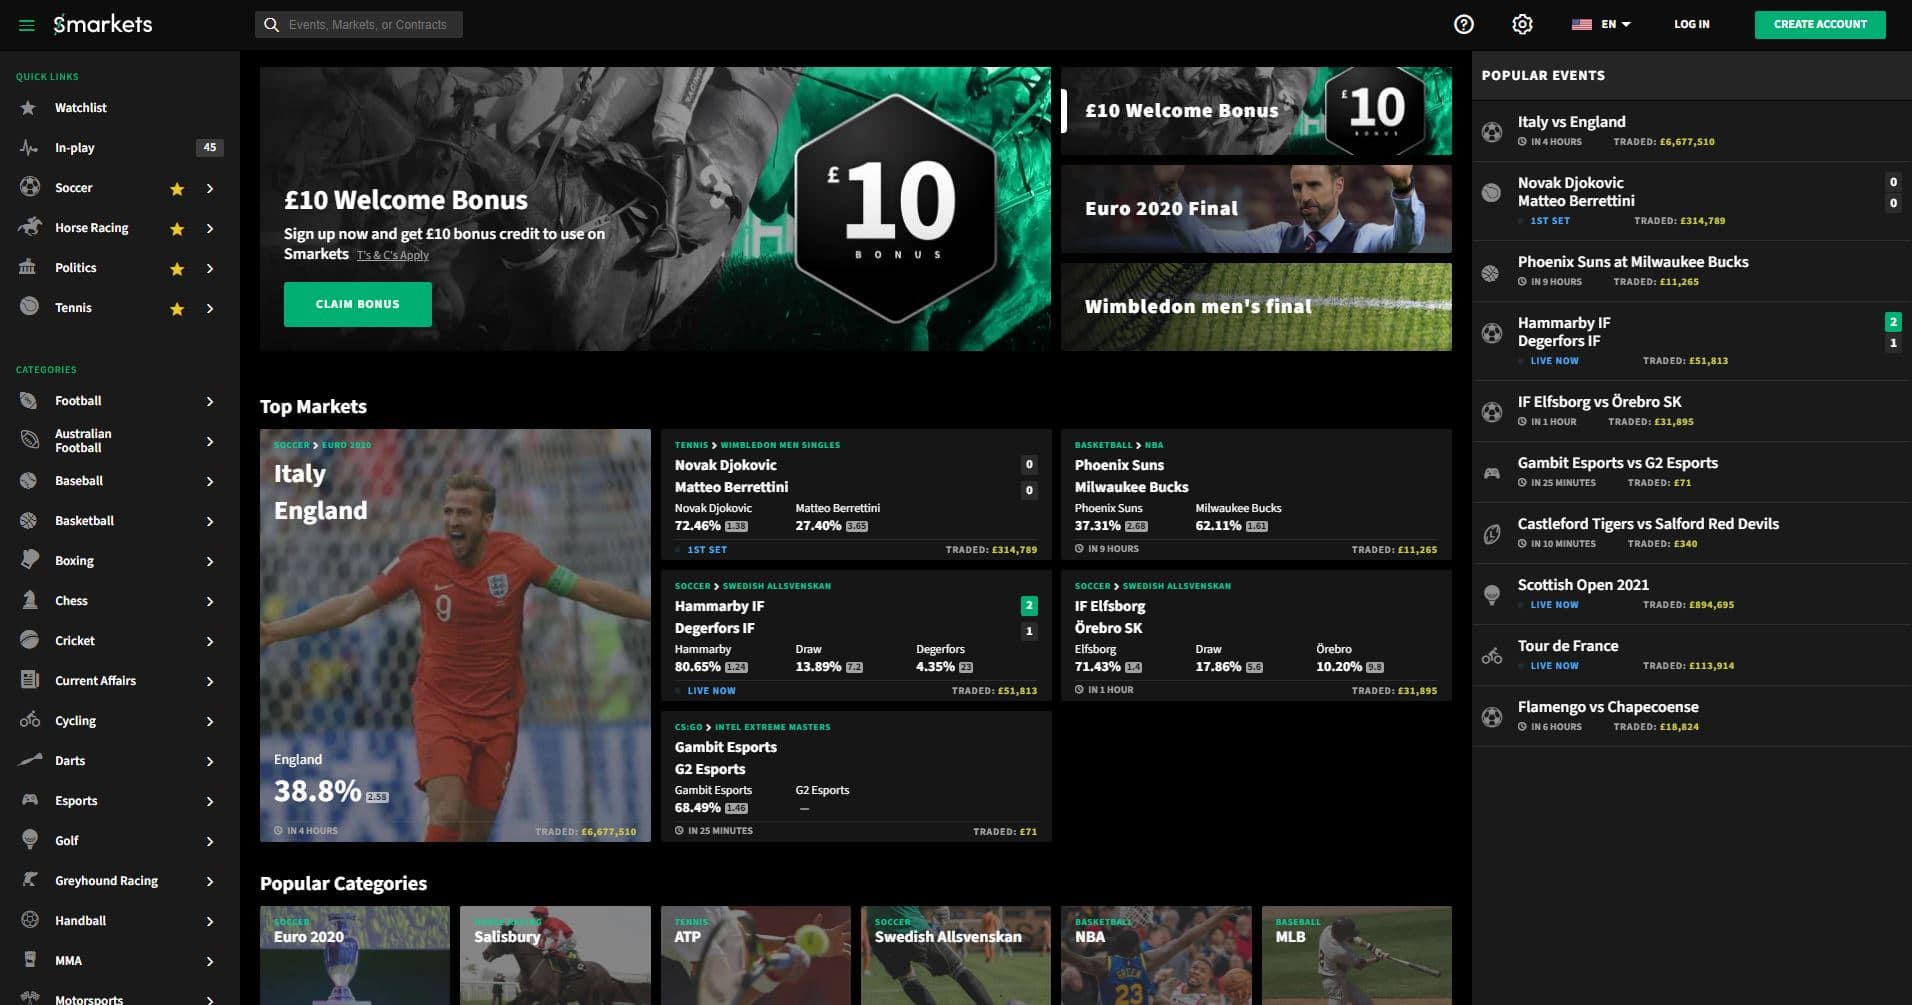
Task: Click the Claim Bonus button
Action: pyautogui.click(x=357, y=304)
